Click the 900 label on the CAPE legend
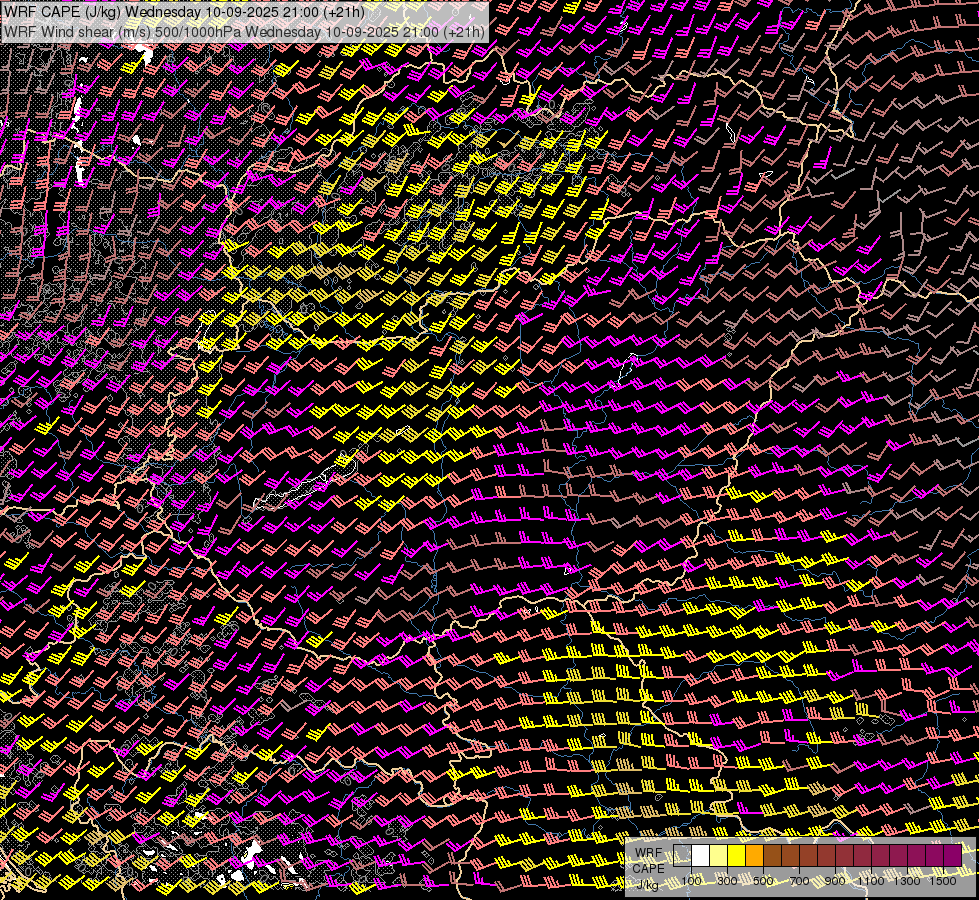Screen dimensions: 979x900 835,881
